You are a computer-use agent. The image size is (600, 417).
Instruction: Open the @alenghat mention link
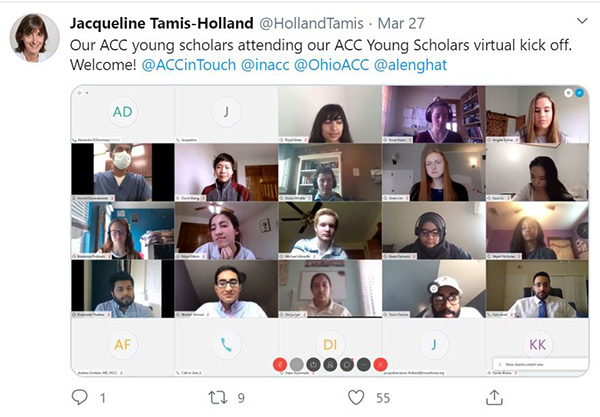click(x=410, y=65)
